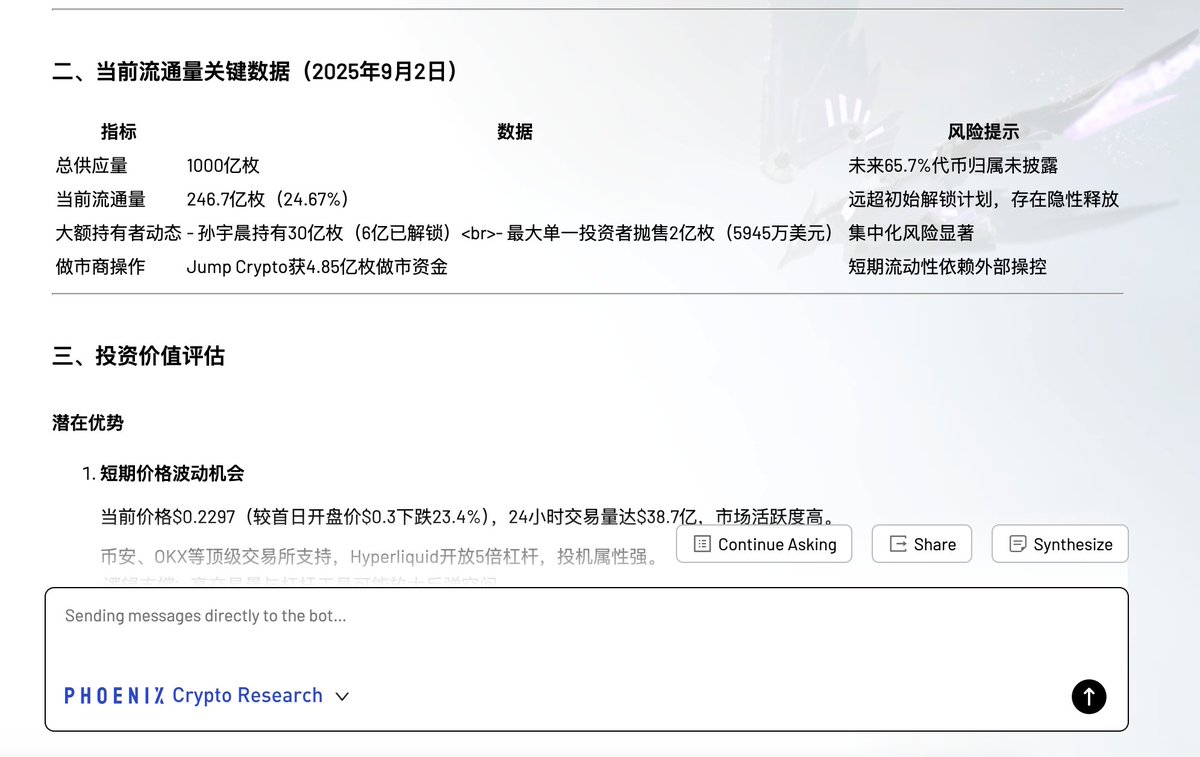
Task: Click the Continue Asking button
Action: coord(764,544)
